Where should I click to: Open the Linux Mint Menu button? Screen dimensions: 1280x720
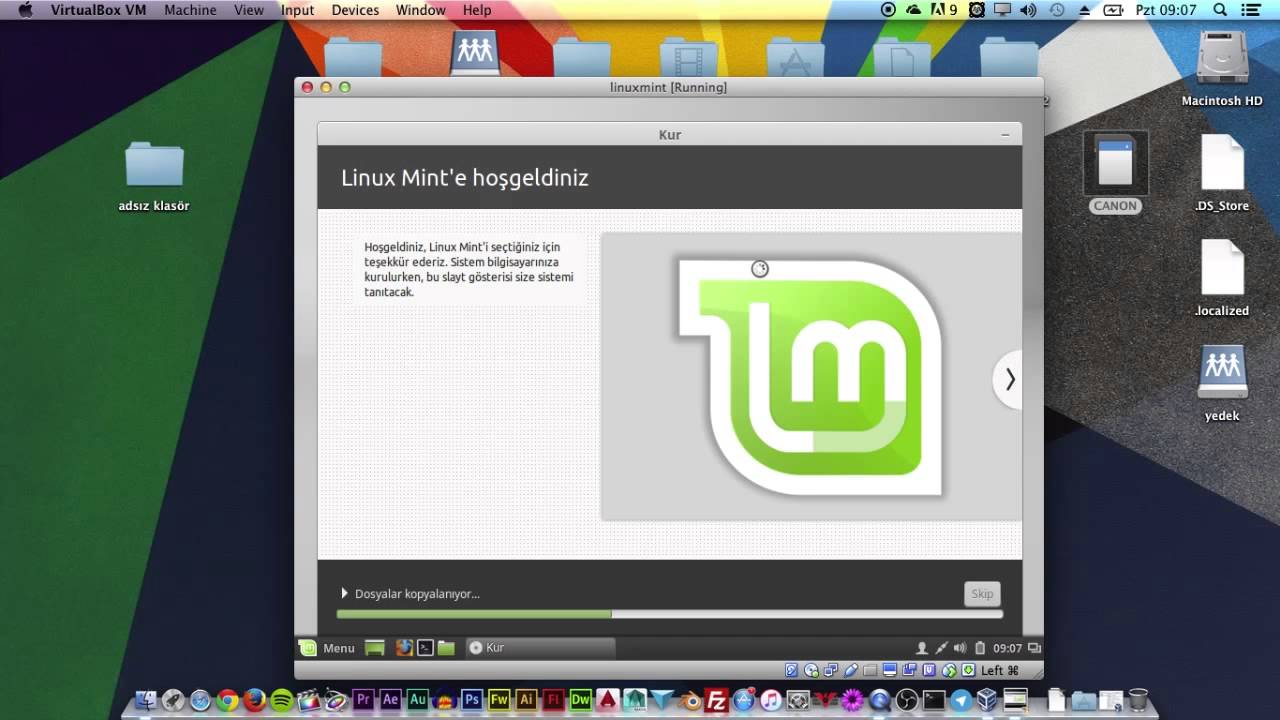click(328, 648)
